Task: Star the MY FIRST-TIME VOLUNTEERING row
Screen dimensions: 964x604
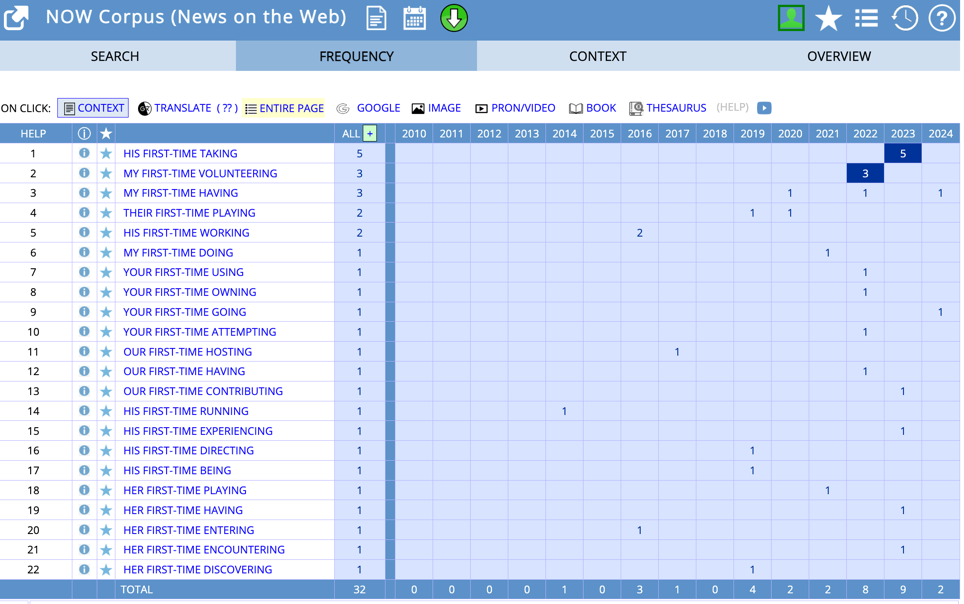Action: click(x=106, y=173)
